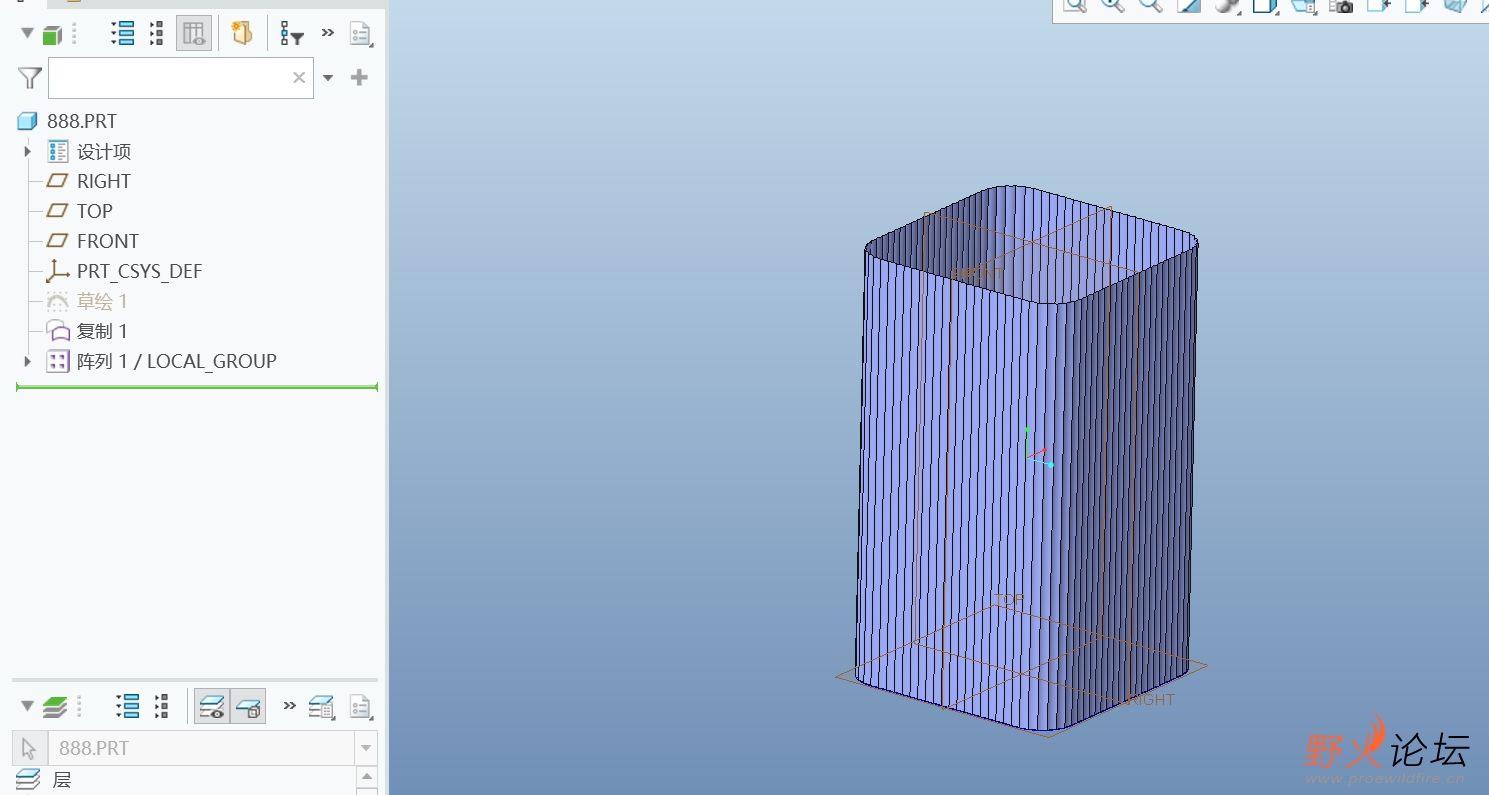Click the TOP datum plane label in viewport

(x=1009, y=600)
